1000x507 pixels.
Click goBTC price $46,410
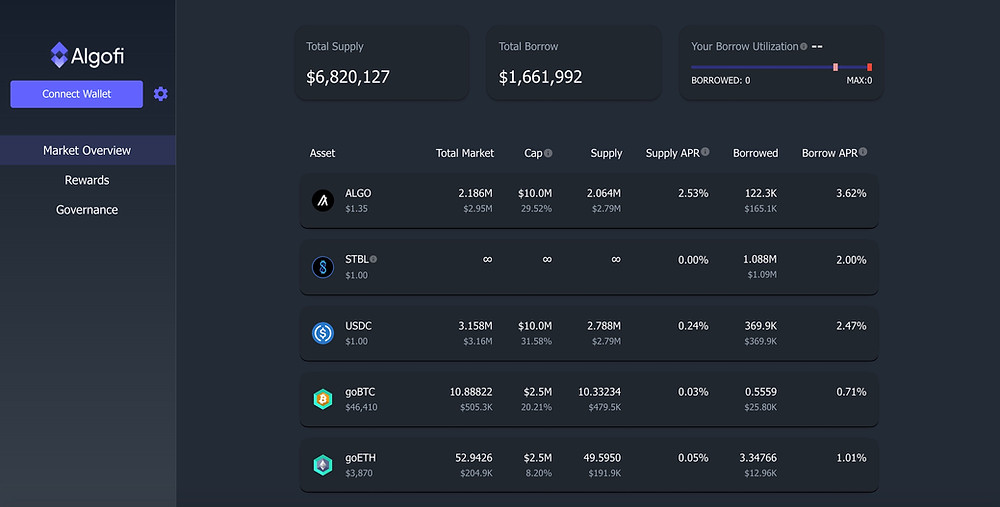(361, 407)
